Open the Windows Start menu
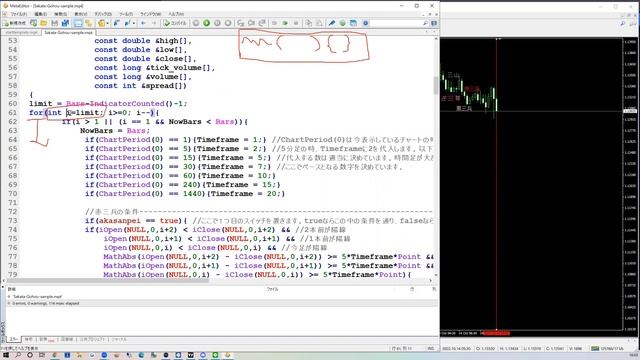This screenshot has height=360, width=640. [x=6, y=356]
